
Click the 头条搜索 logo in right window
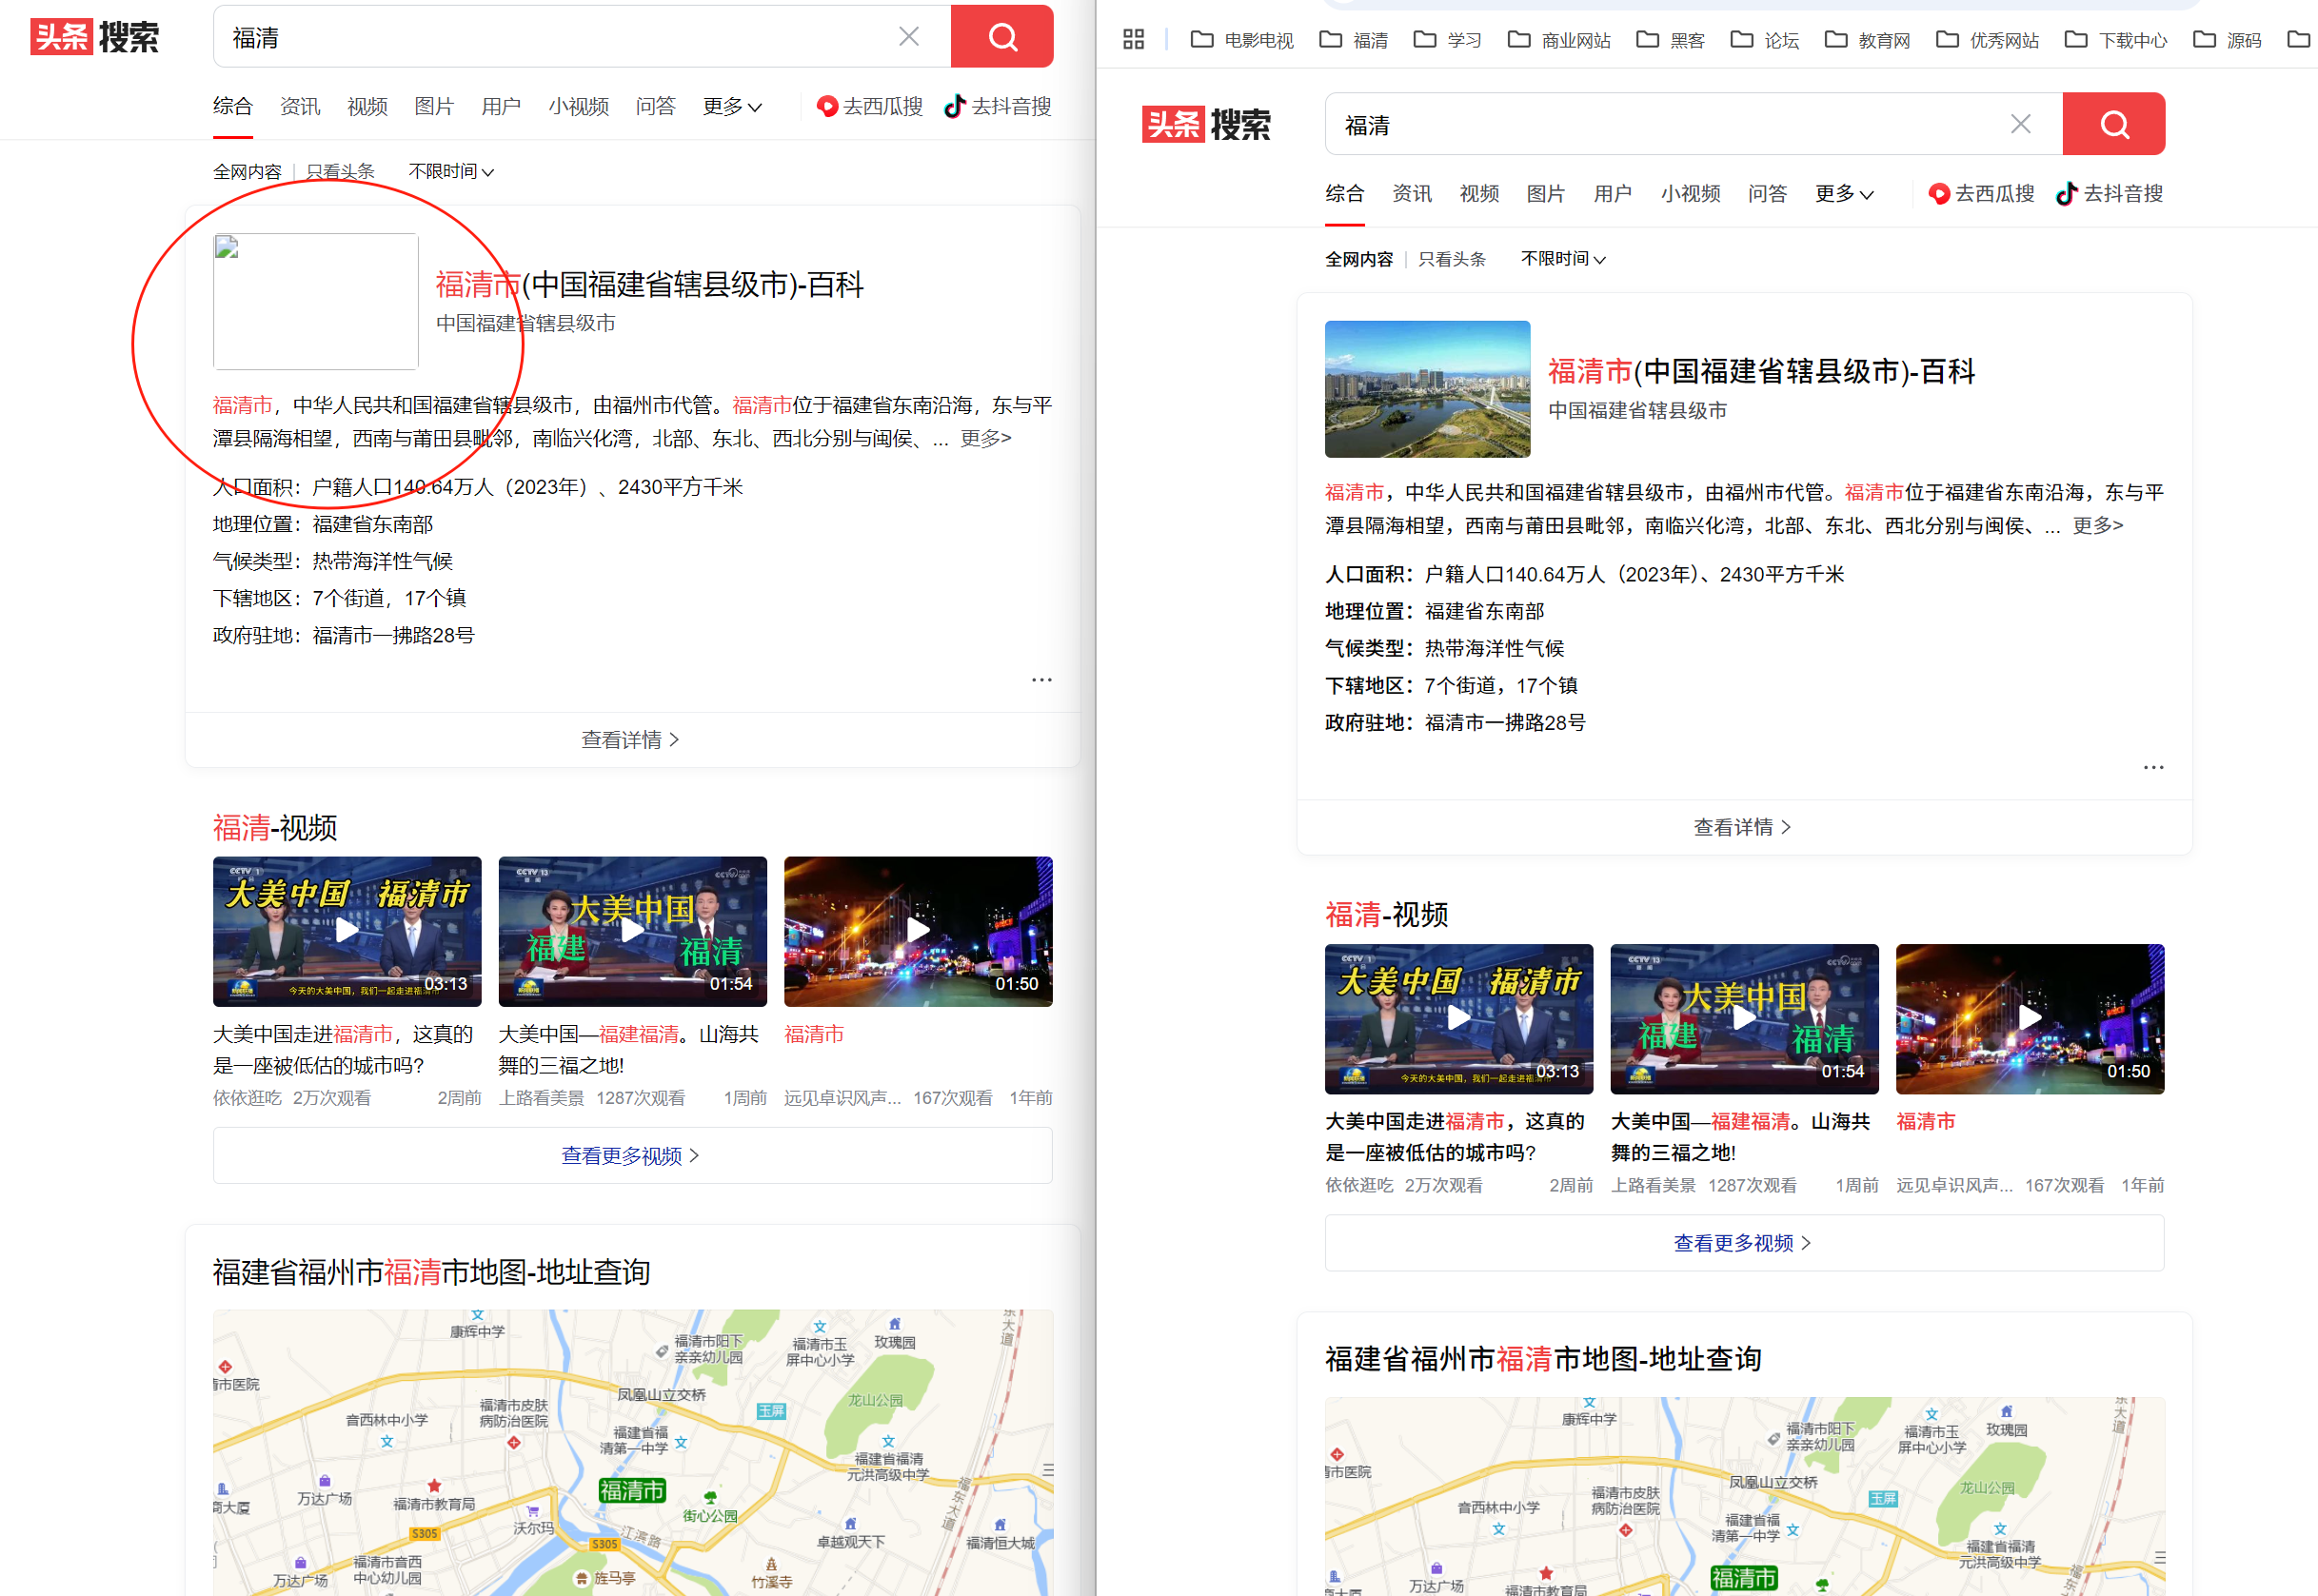(x=1206, y=124)
